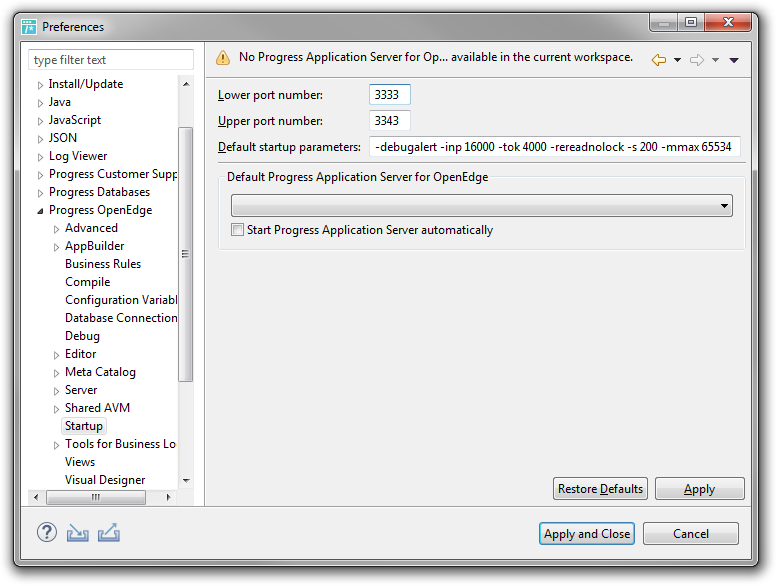Open Configuration Variables preference page
The height and width of the screenshot is (586, 777).
[x=121, y=300]
